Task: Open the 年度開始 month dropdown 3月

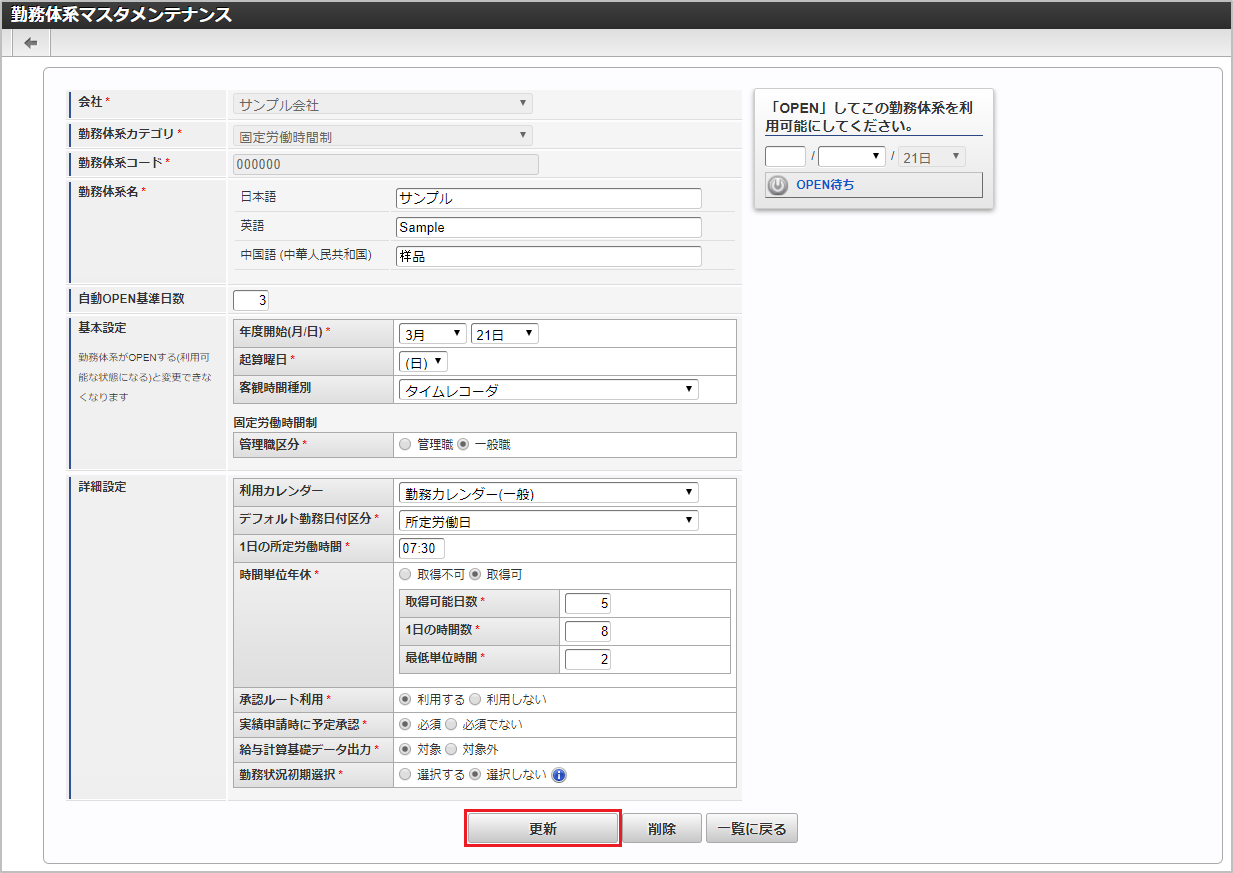Action: [432, 334]
